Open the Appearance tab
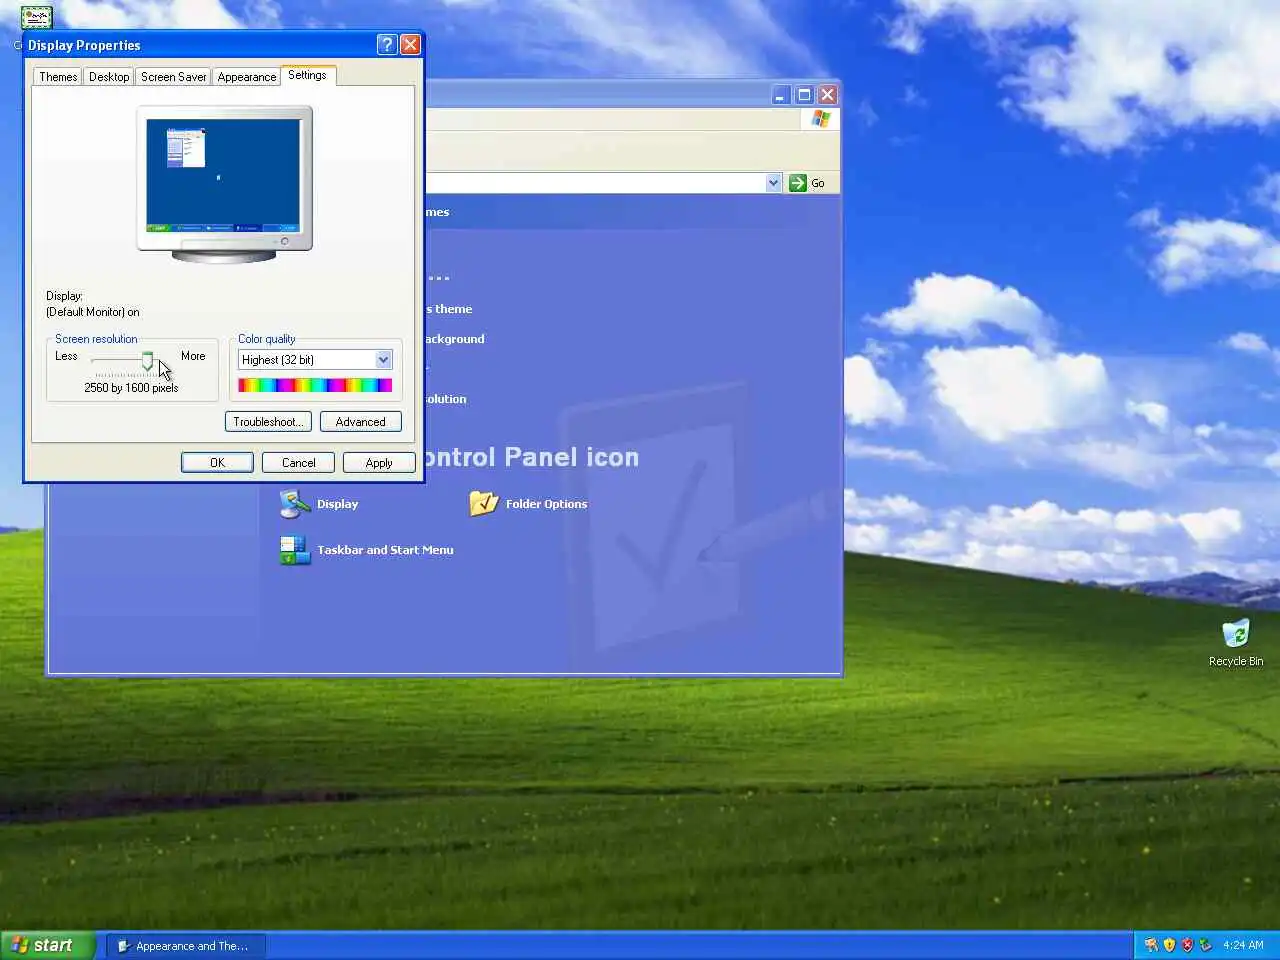The height and width of the screenshot is (960, 1280). (247, 77)
